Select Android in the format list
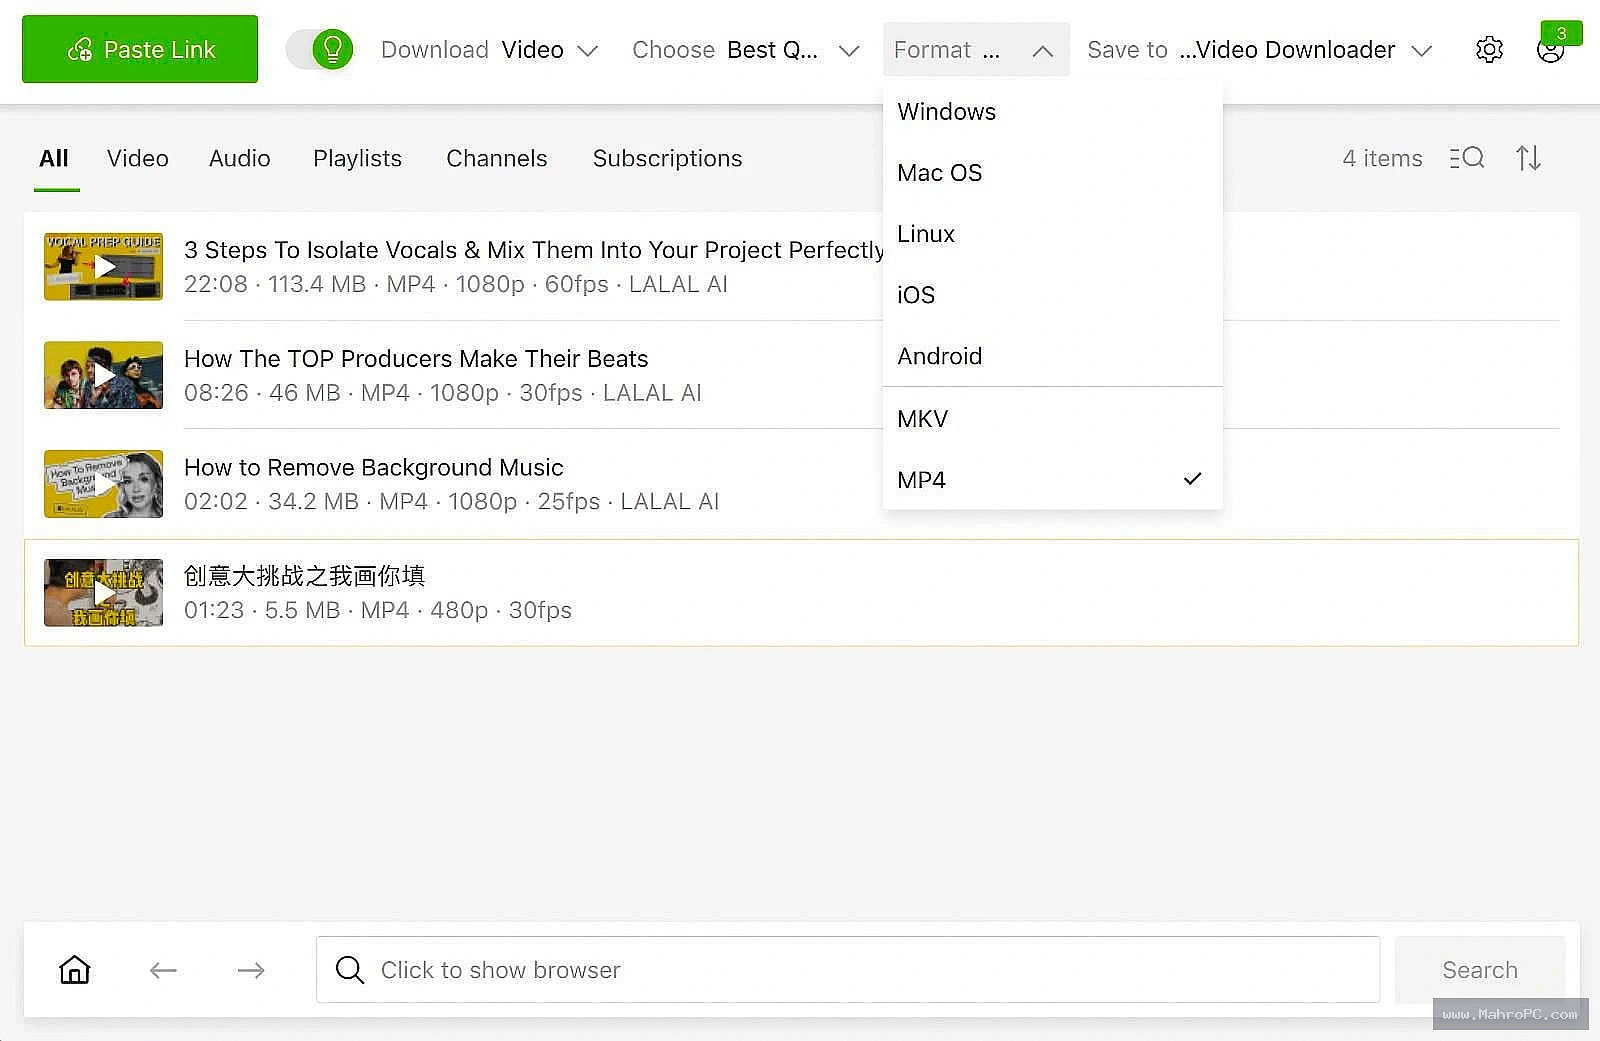 (1052, 356)
